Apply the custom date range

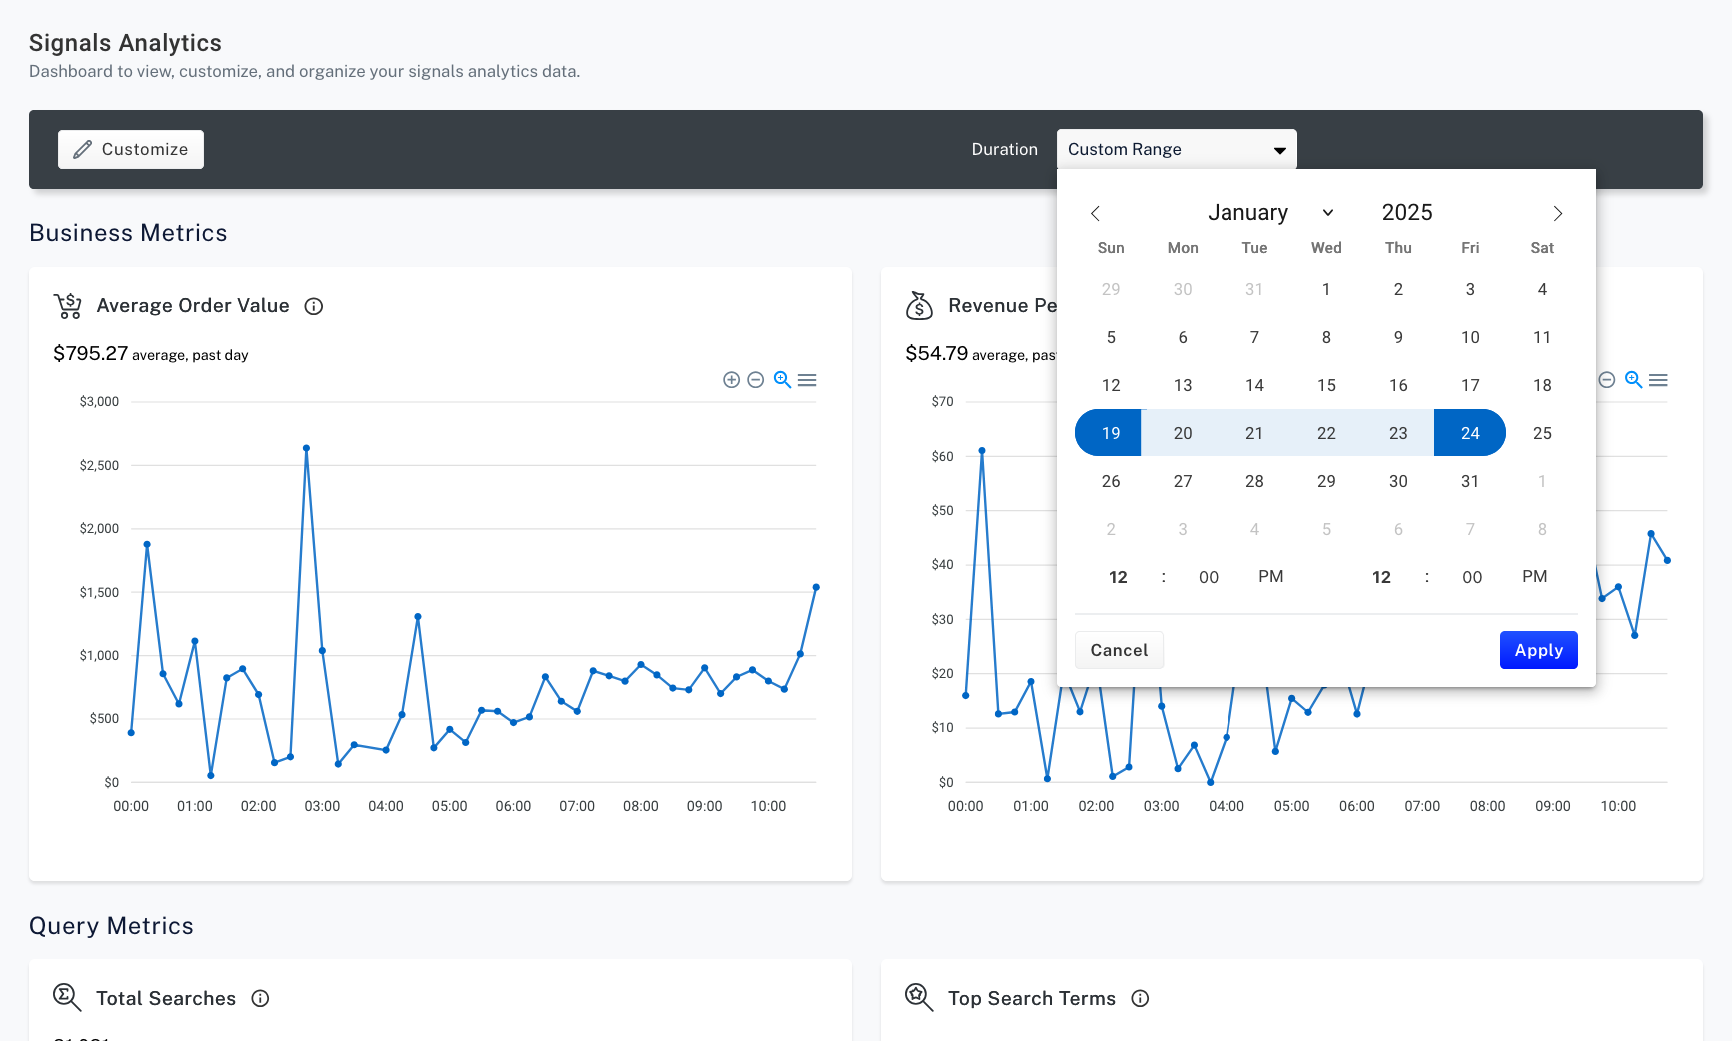click(1538, 650)
